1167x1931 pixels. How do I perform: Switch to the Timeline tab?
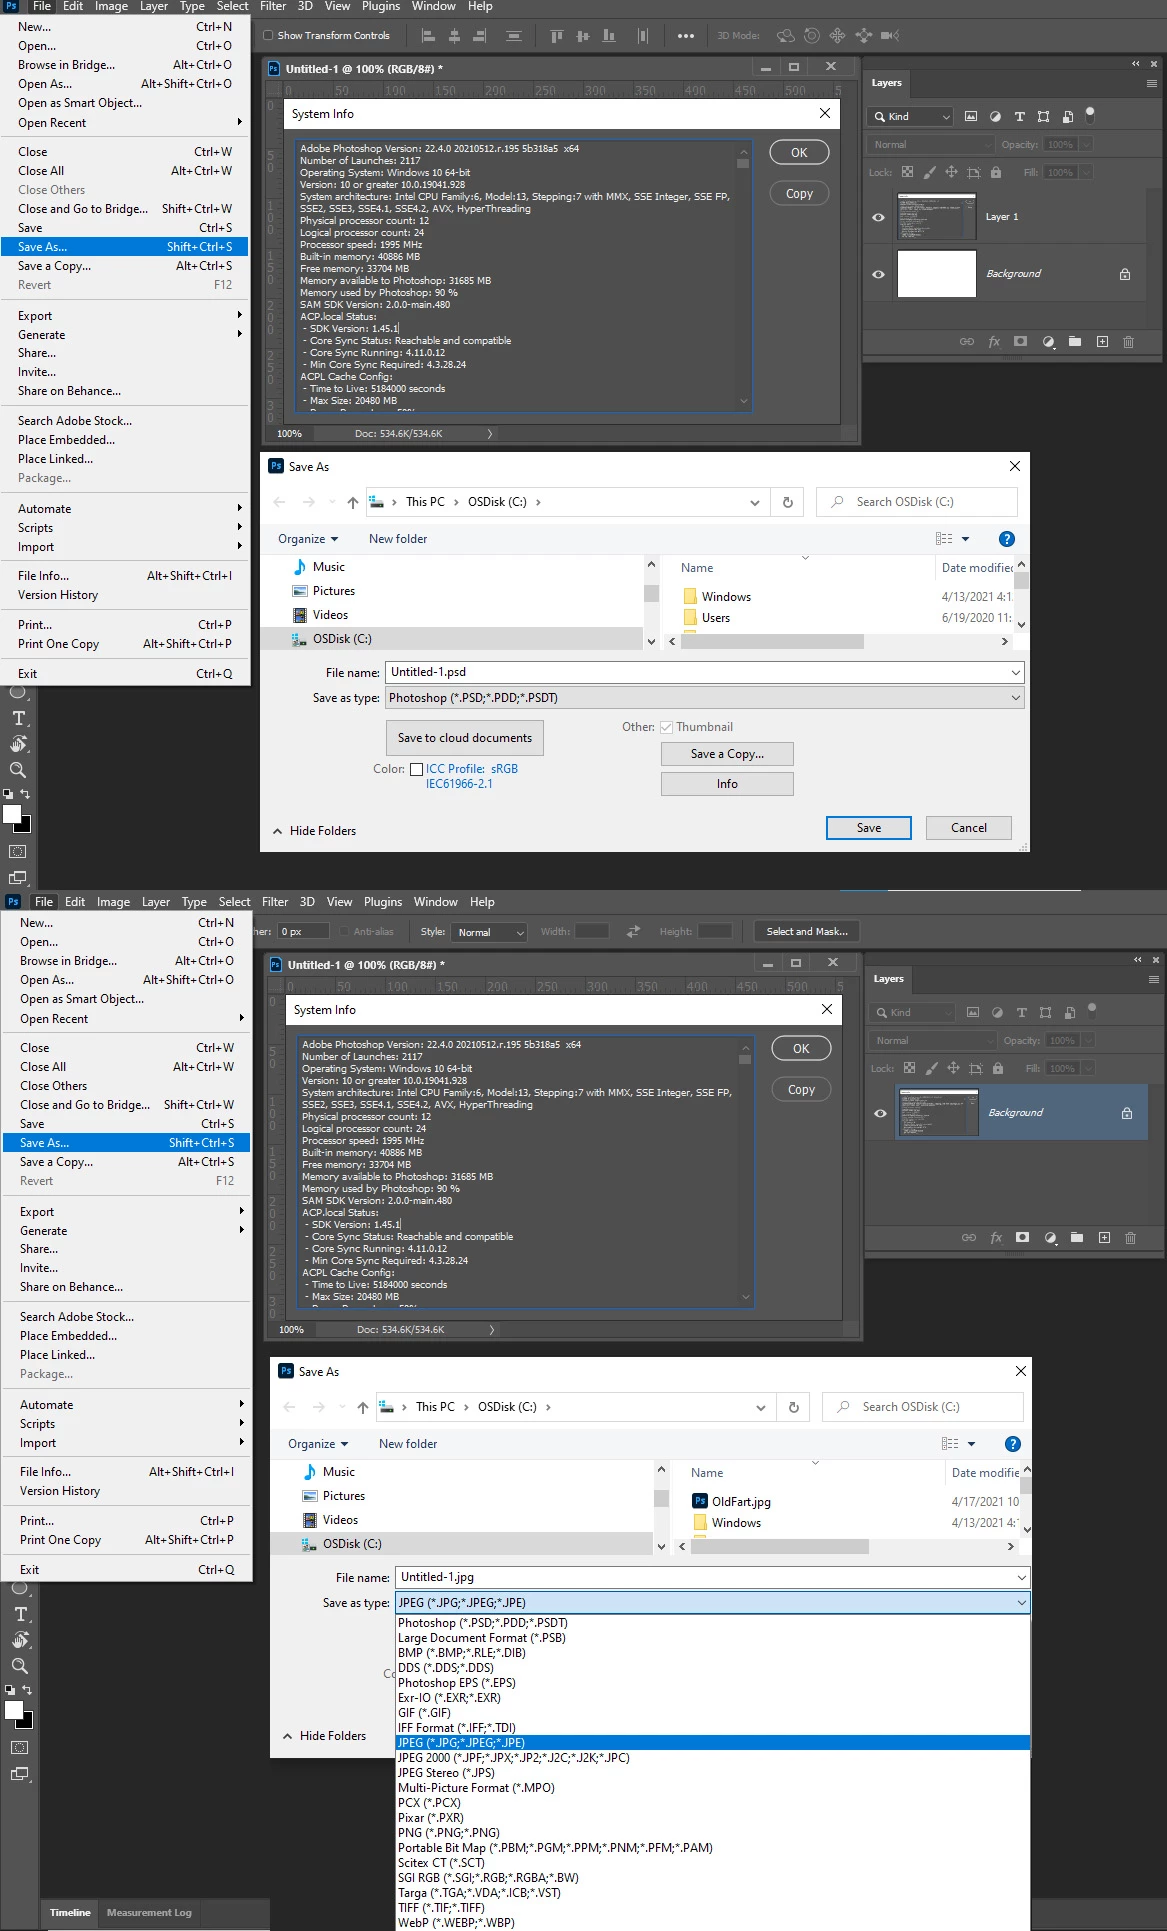70,1912
